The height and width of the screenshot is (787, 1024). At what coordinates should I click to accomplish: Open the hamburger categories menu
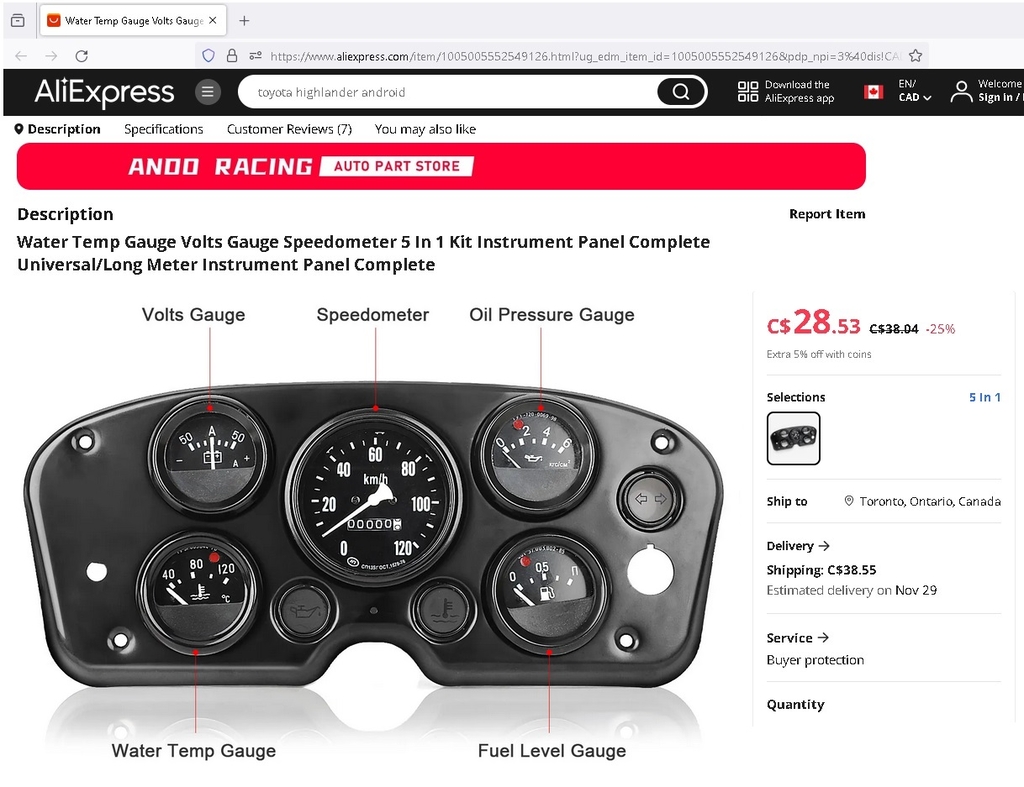pyautogui.click(x=208, y=92)
